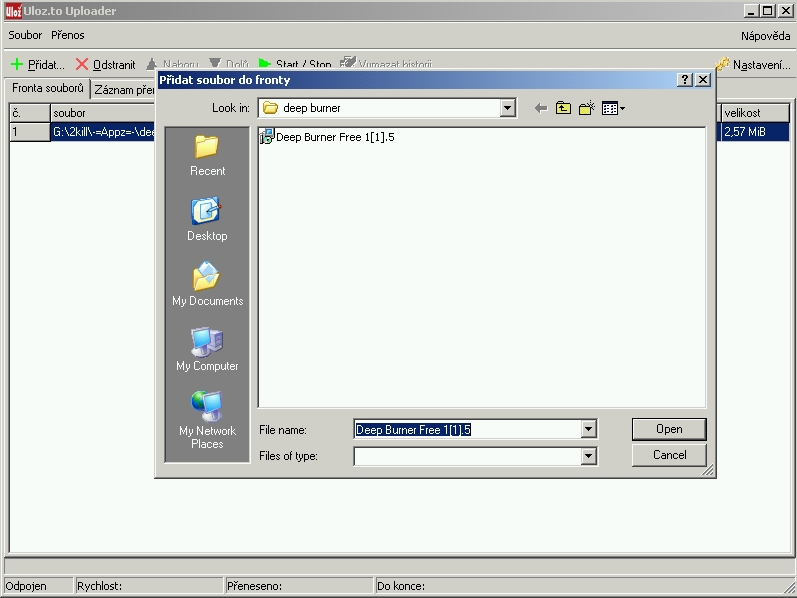Expand the Files of type dropdown

tap(588, 456)
